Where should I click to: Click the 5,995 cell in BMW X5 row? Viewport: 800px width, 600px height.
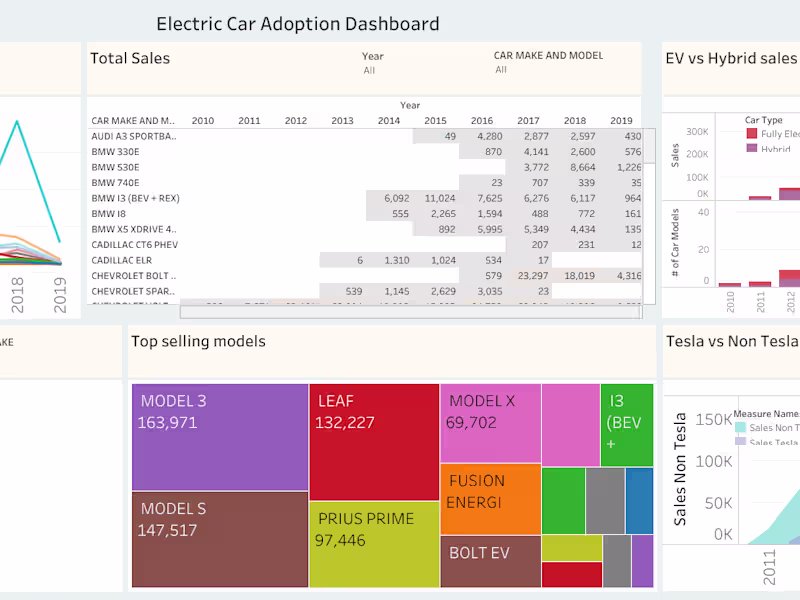(490, 229)
